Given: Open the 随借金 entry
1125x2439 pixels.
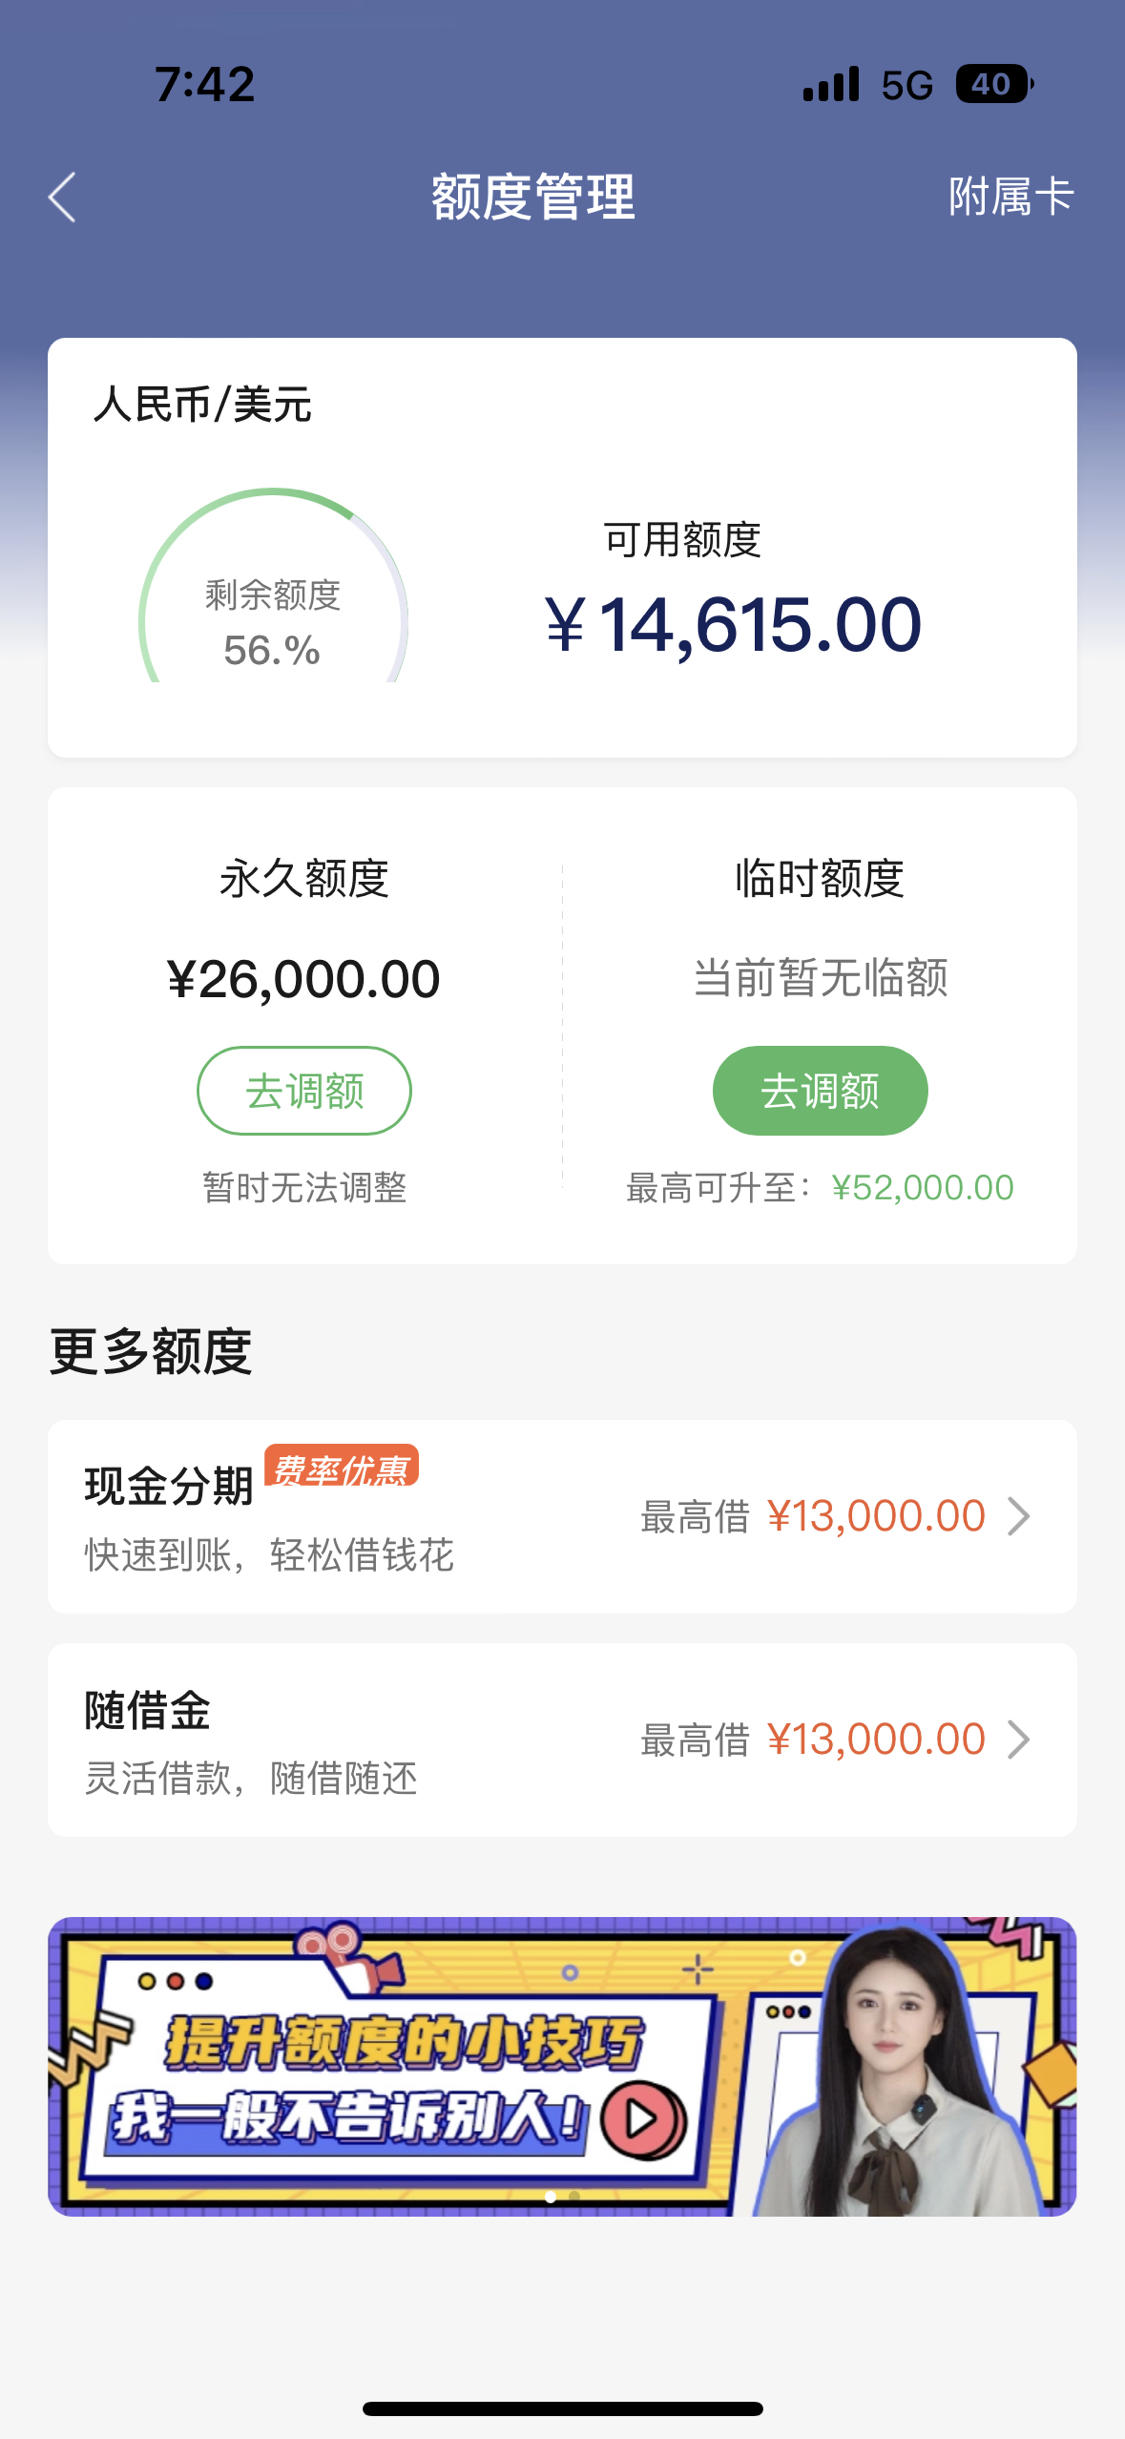Looking at the screenshot, I should click(562, 1740).
